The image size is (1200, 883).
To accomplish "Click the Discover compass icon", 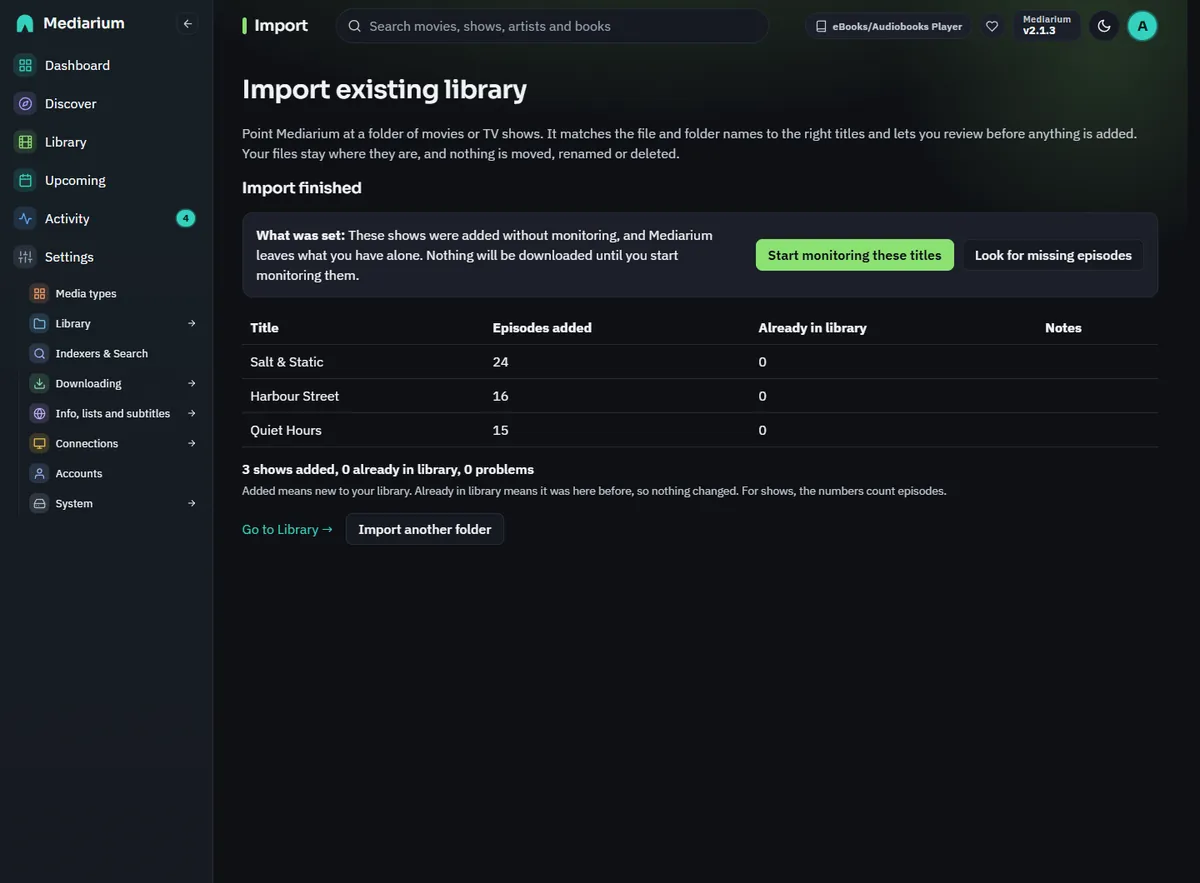I will 25,104.
